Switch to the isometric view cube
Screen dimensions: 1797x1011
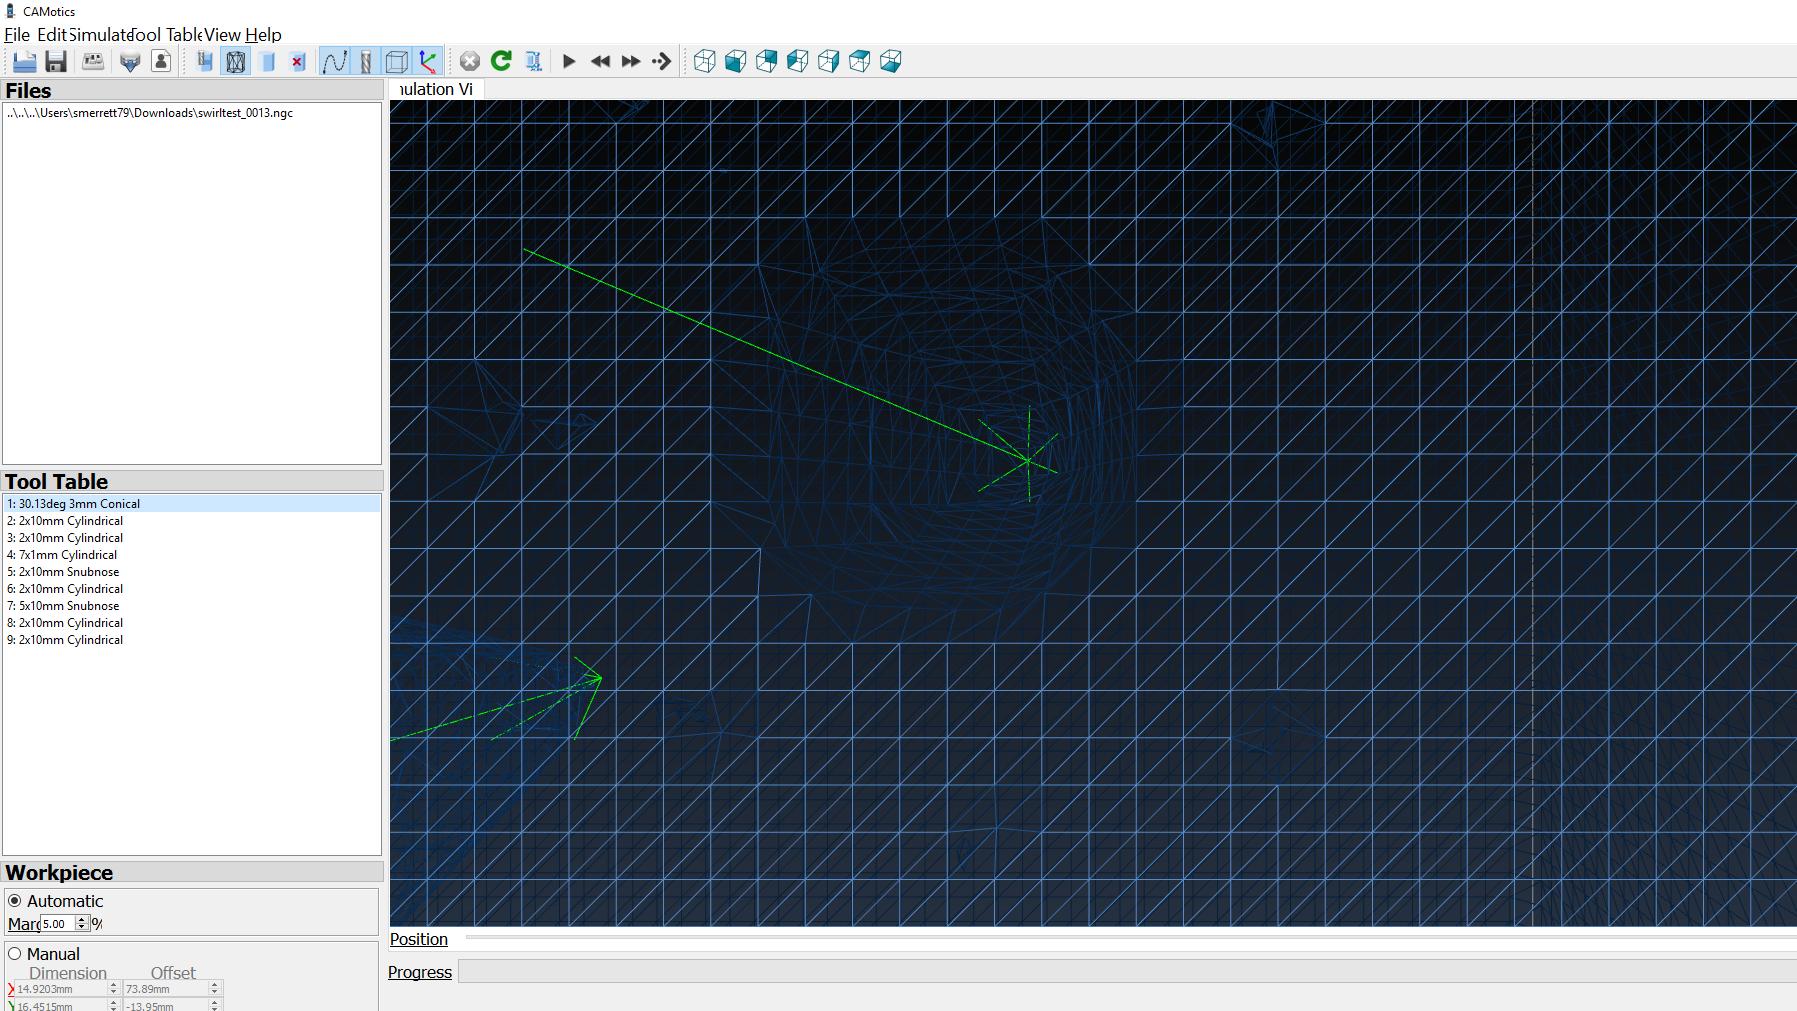coord(705,62)
